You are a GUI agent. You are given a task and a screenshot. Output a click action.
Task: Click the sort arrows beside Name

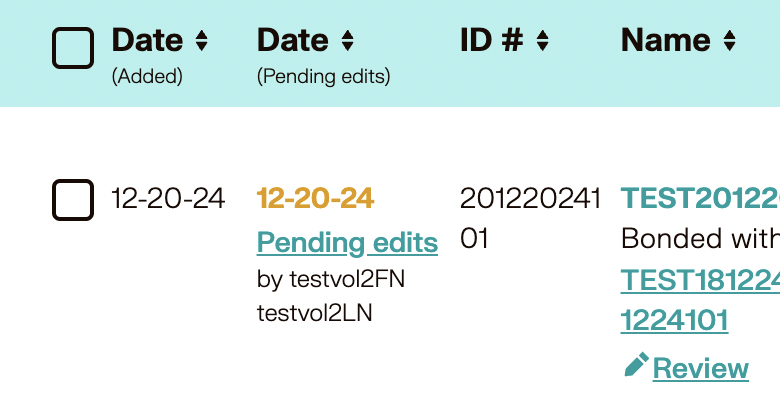729,41
